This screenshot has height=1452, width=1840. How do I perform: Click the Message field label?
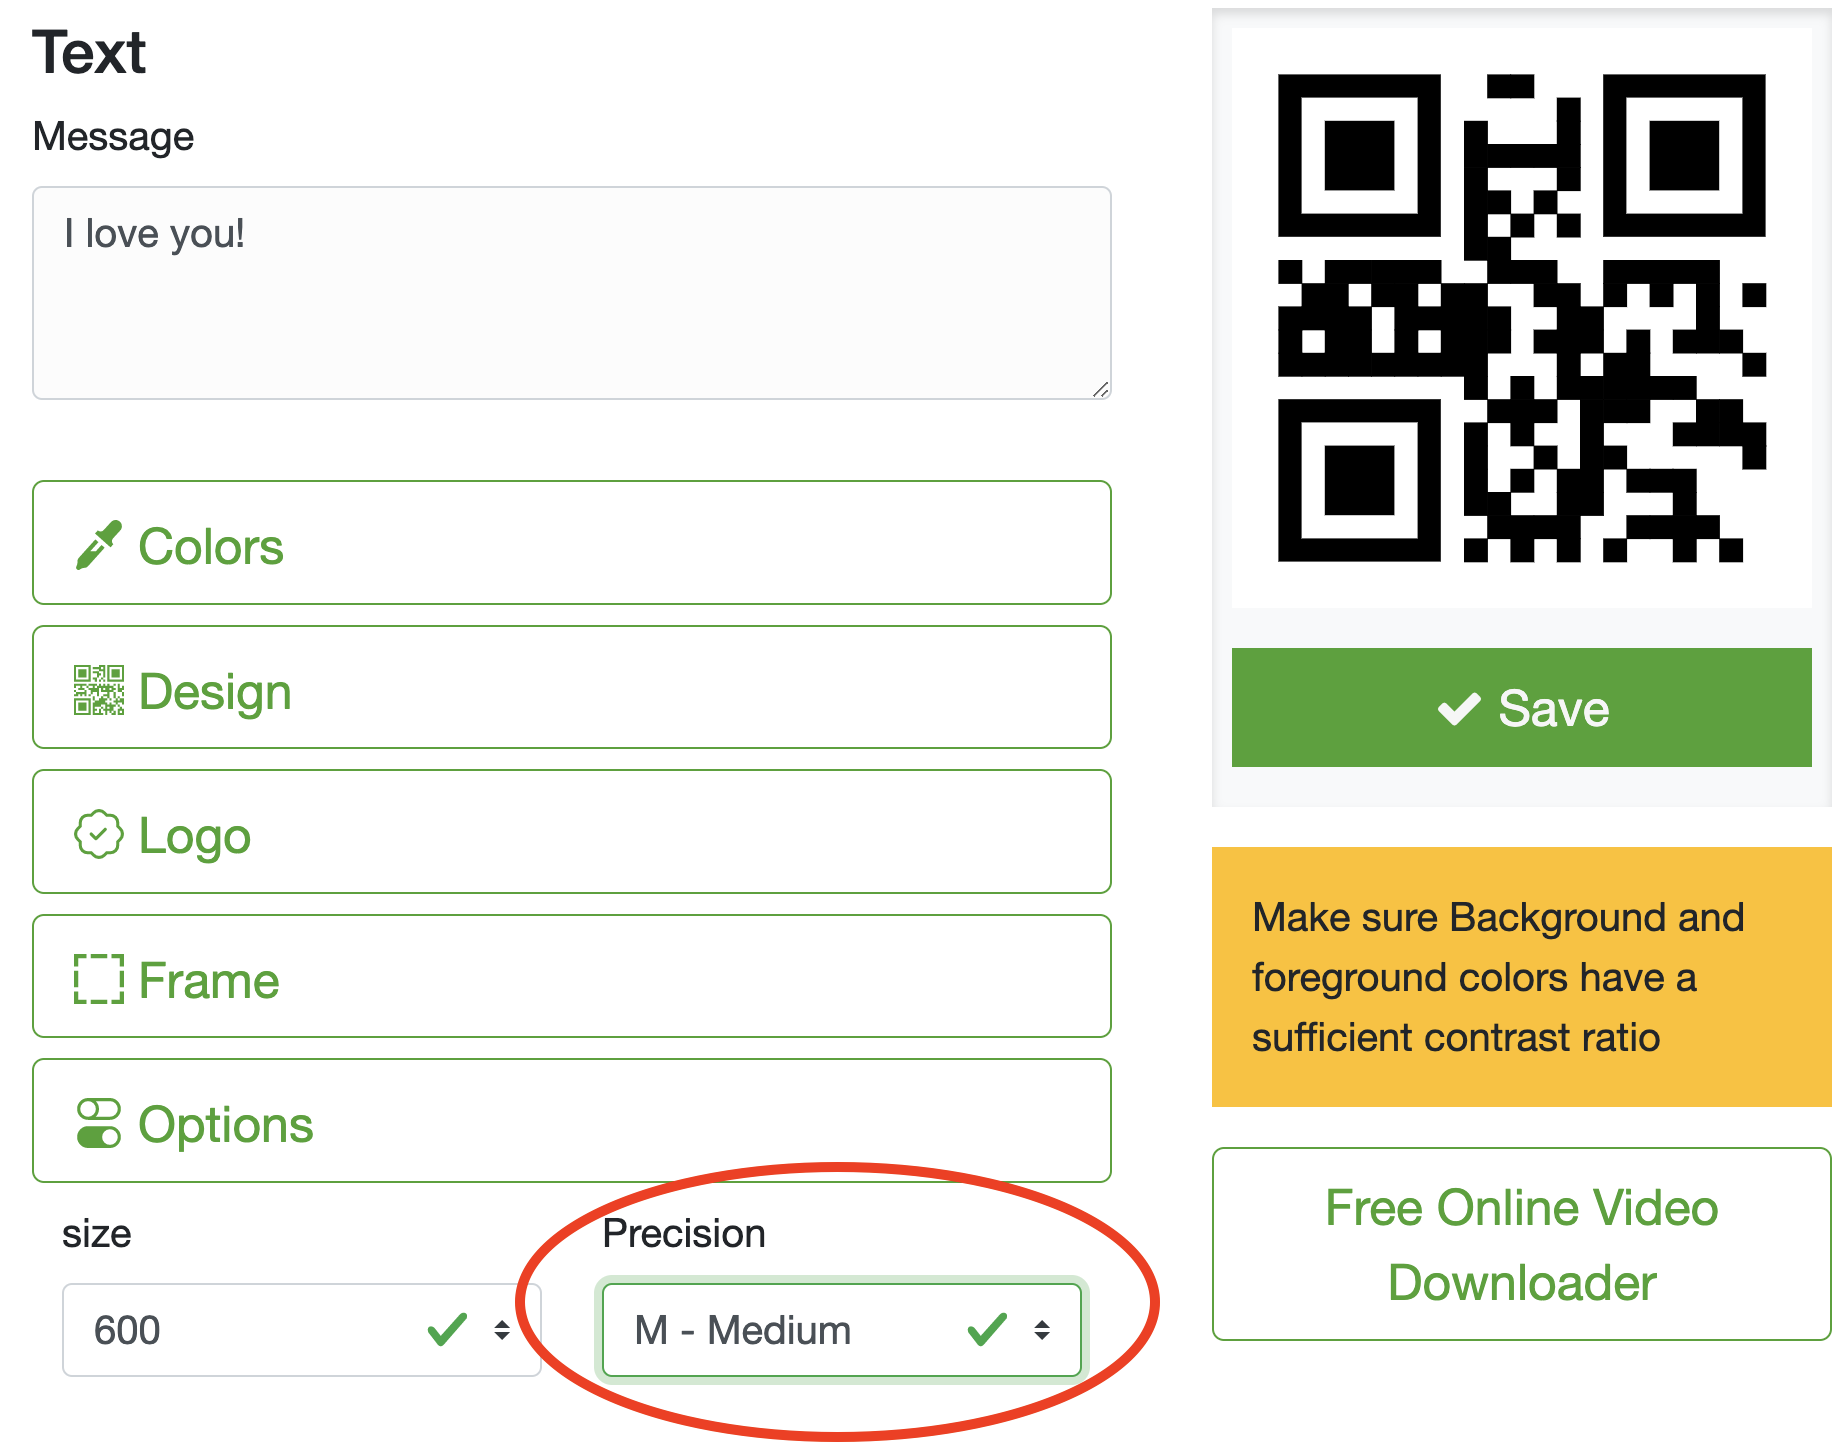click(113, 137)
